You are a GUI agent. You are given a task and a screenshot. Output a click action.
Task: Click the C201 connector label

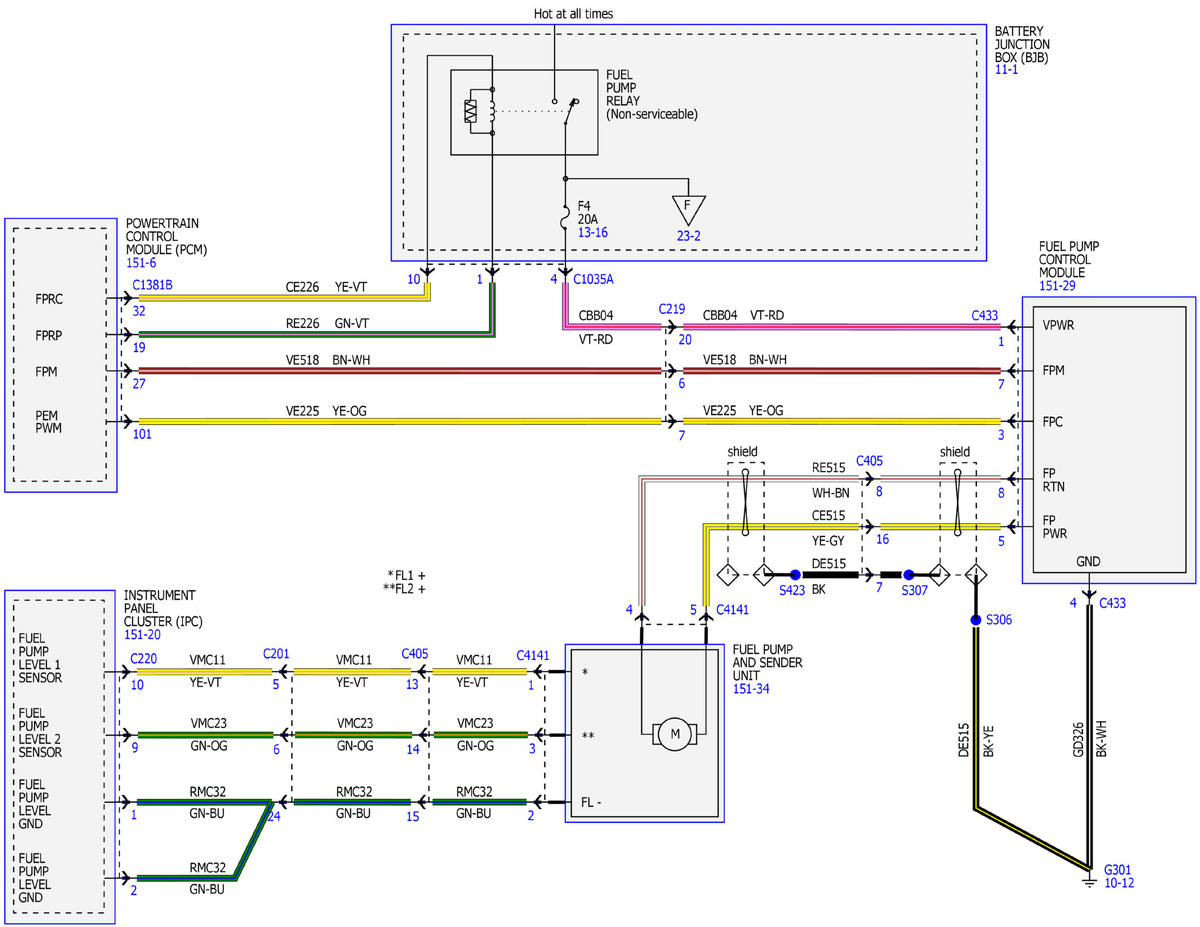(x=278, y=654)
